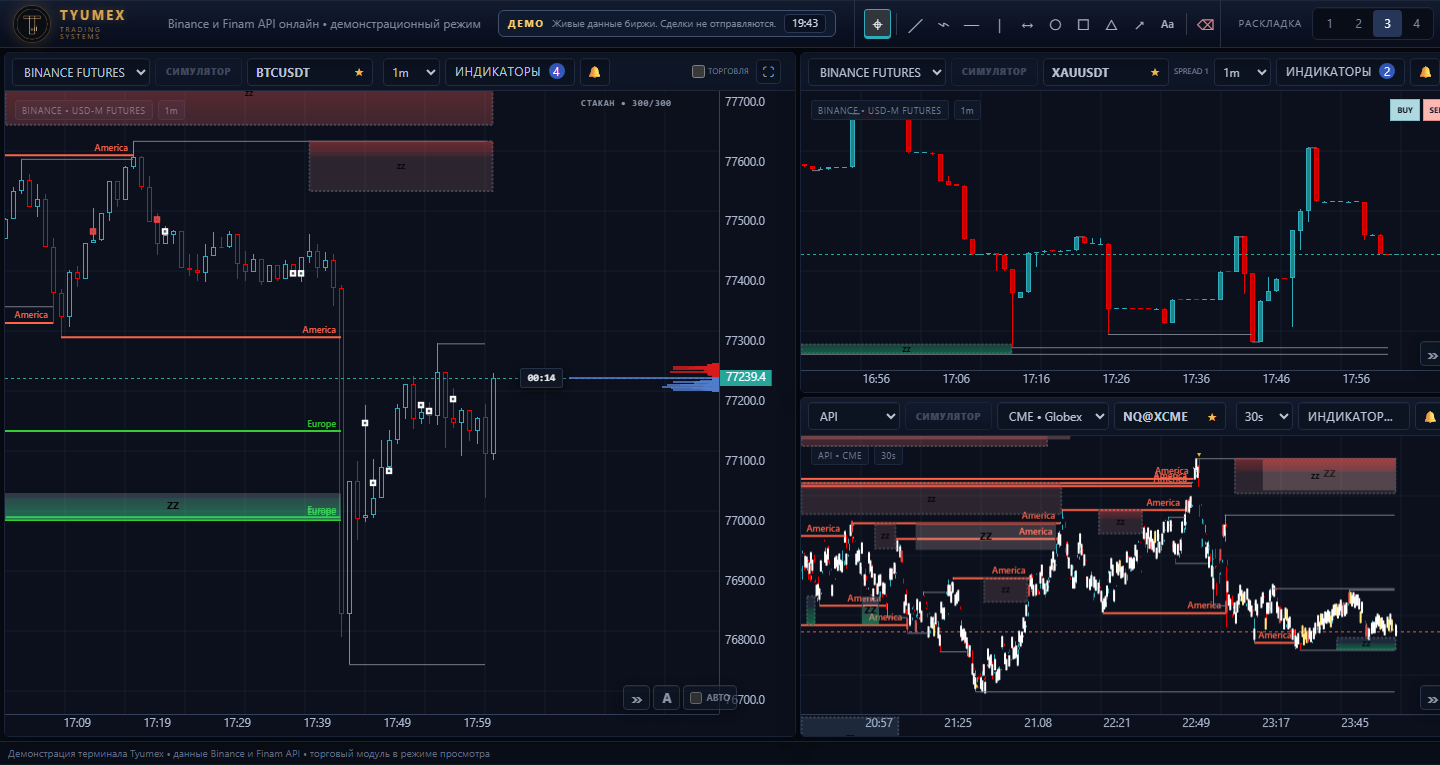Activate the Aa text annotation tool

[1167, 25]
